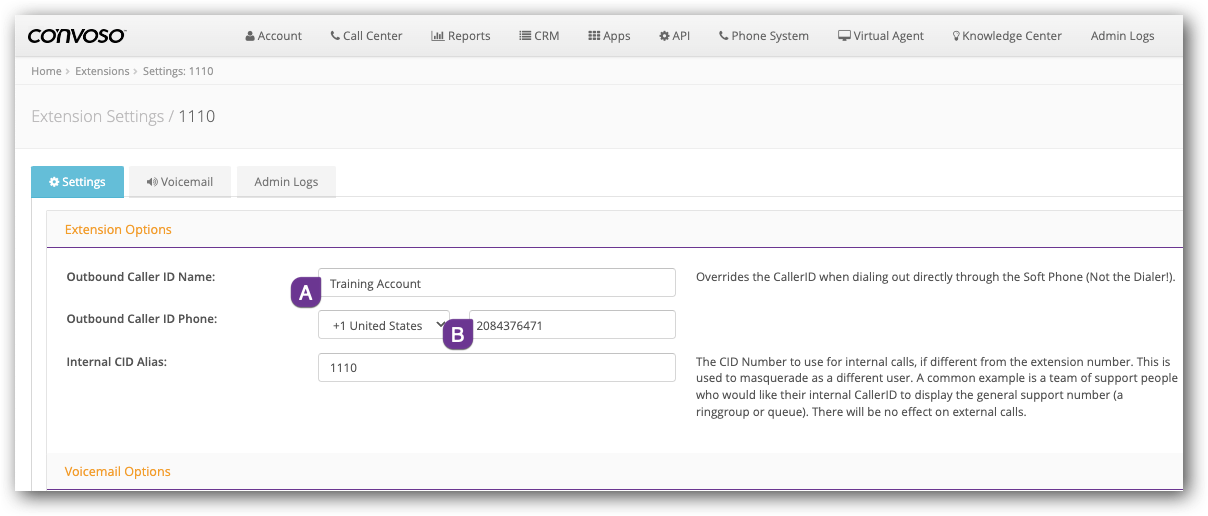The width and height of the screenshot is (1208, 516).
Task: Switch to the Voicemail tab
Action: [x=179, y=182]
